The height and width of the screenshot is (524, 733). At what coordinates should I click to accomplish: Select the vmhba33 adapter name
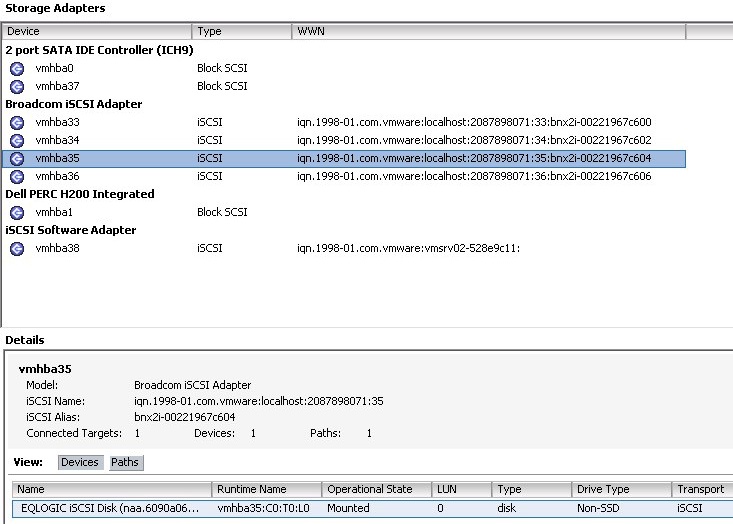(x=57, y=122)
